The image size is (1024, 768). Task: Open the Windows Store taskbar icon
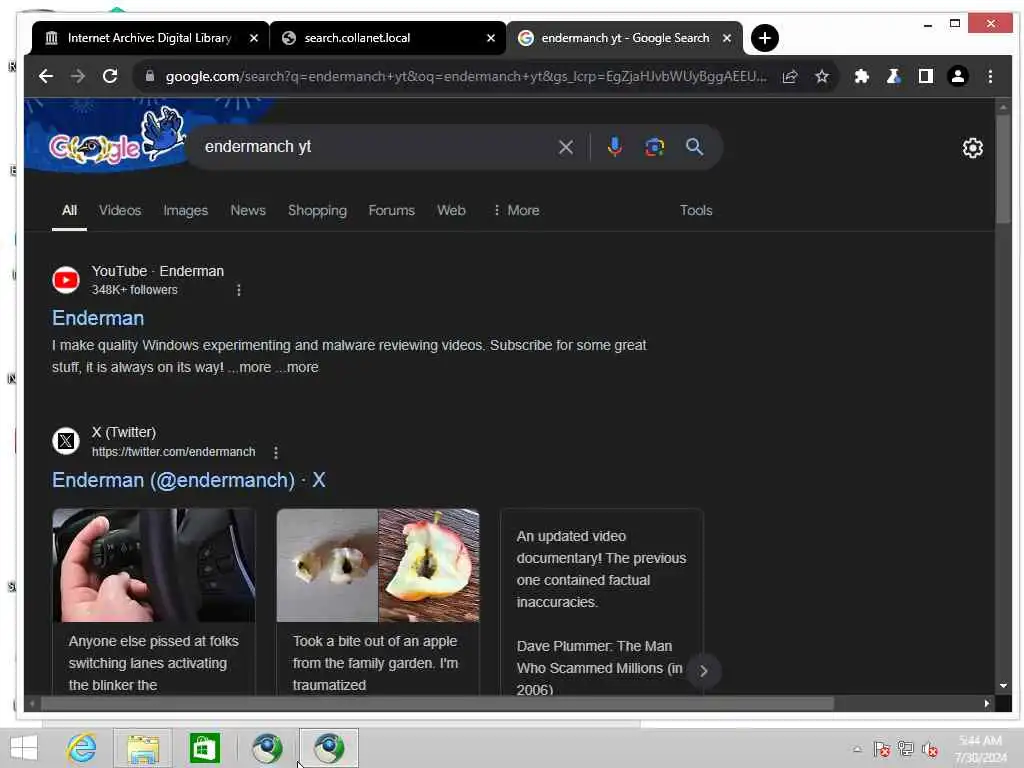point(204,748)
